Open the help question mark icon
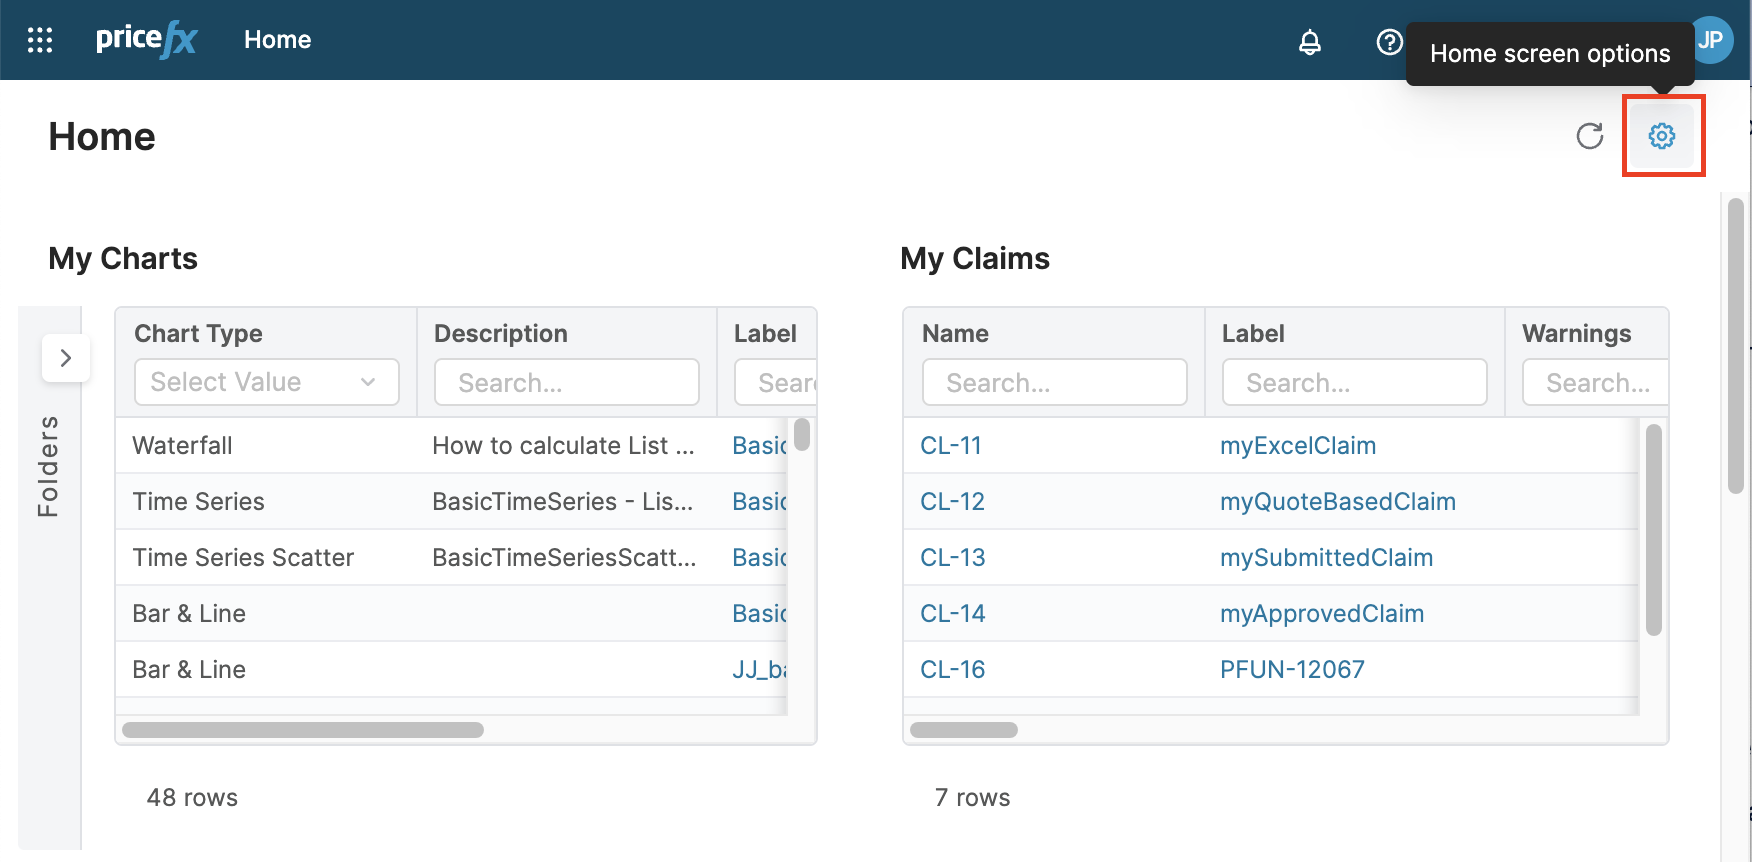This screenshot has width=1752, height=862. [x=1389, y=42]
